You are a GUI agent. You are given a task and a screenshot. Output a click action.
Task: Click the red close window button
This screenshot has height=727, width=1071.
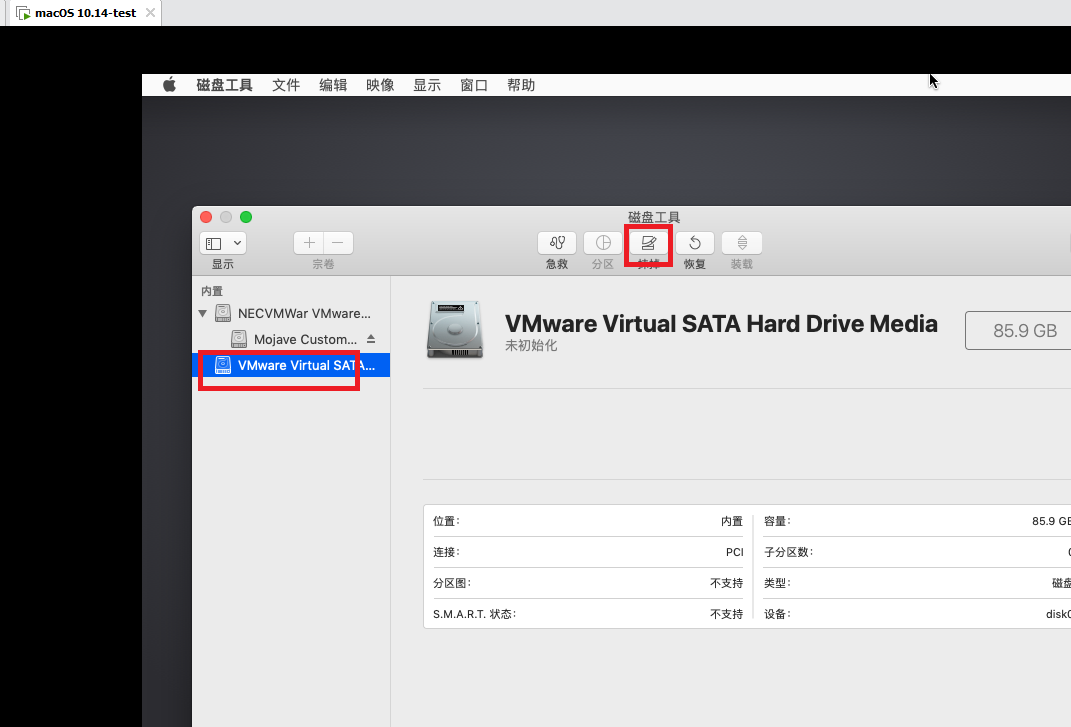[x=206, y=217]
